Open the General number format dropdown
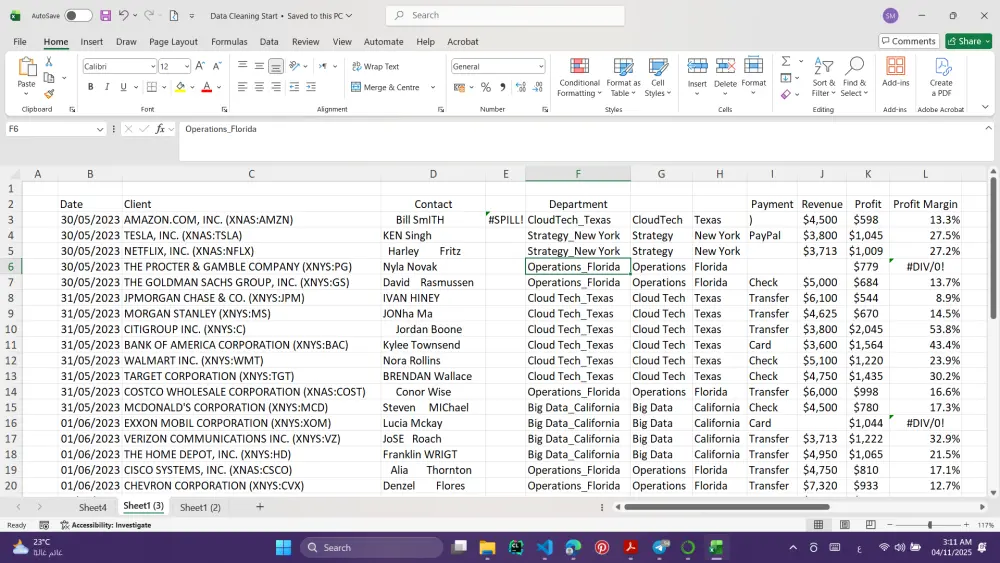The width and height of the screenshot is (1000, 563). (x=541, y=66)
